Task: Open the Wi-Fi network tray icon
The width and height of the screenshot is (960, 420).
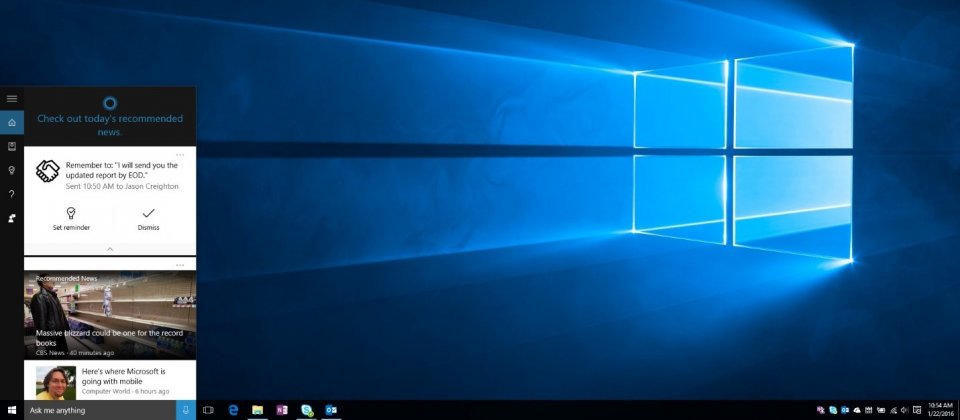Action: 893,410
